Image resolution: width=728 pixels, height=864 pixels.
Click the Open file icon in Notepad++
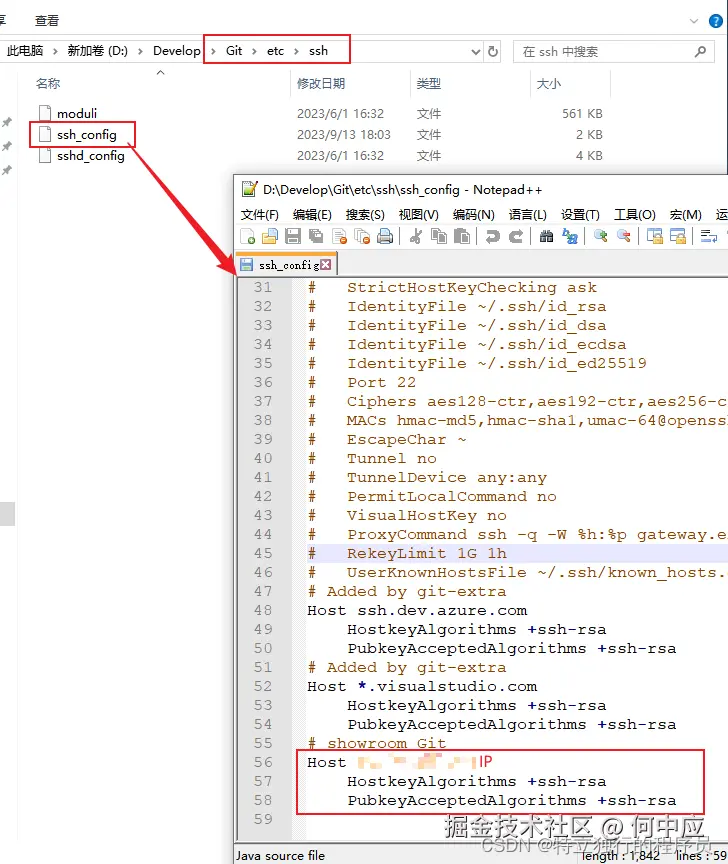pos(270,236)
